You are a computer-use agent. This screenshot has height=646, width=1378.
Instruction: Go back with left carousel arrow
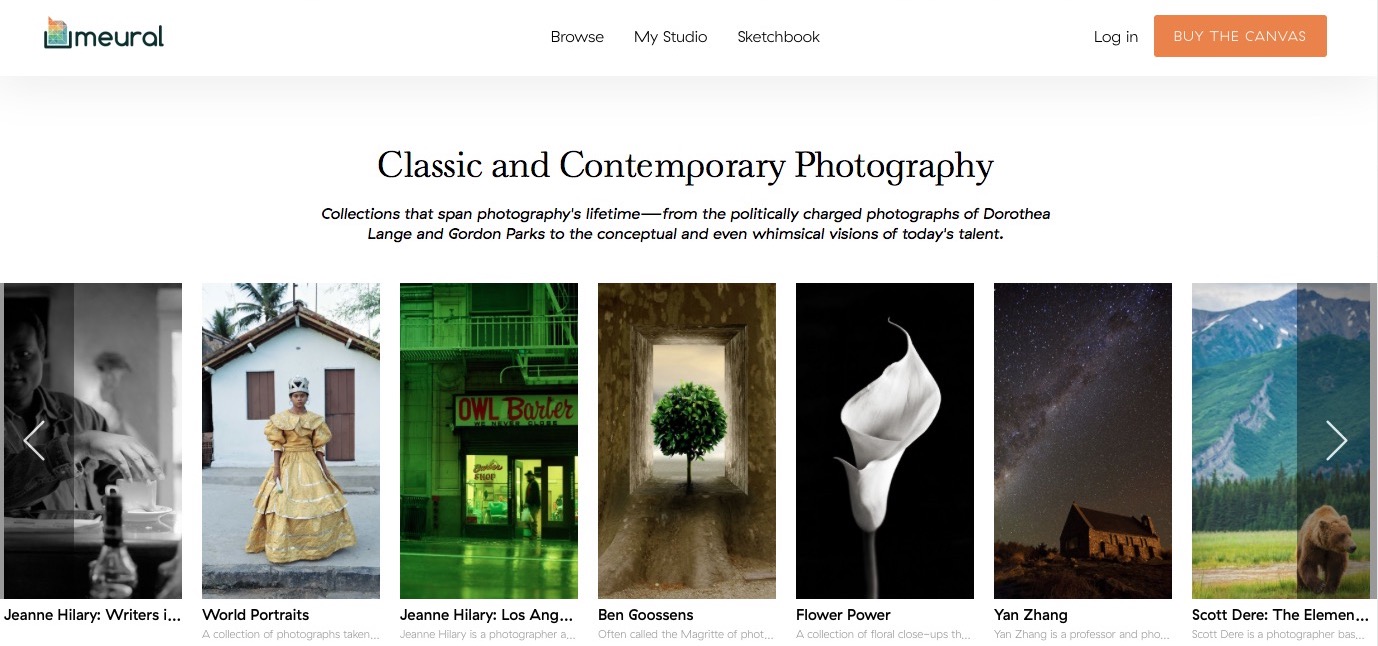pyautogui.click(x=35, y=440)
